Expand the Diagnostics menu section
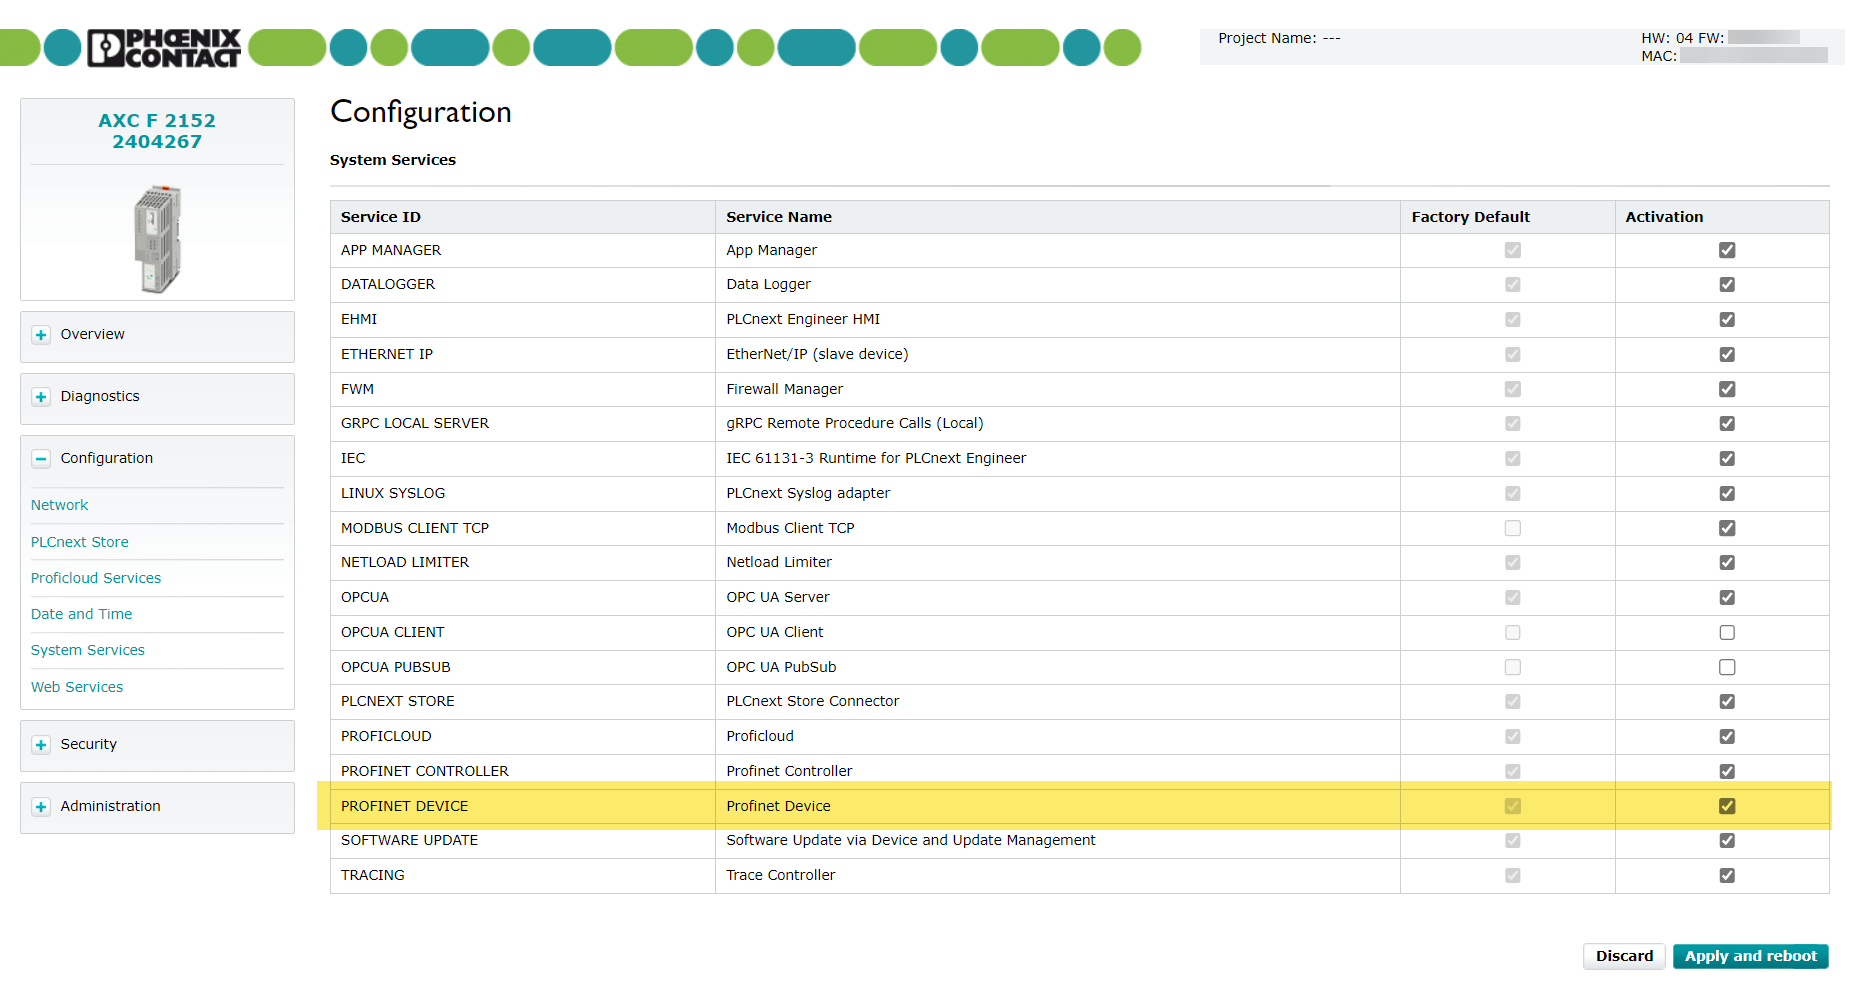The width and height of the screenshot is (1864, 989). click(41, 397)
